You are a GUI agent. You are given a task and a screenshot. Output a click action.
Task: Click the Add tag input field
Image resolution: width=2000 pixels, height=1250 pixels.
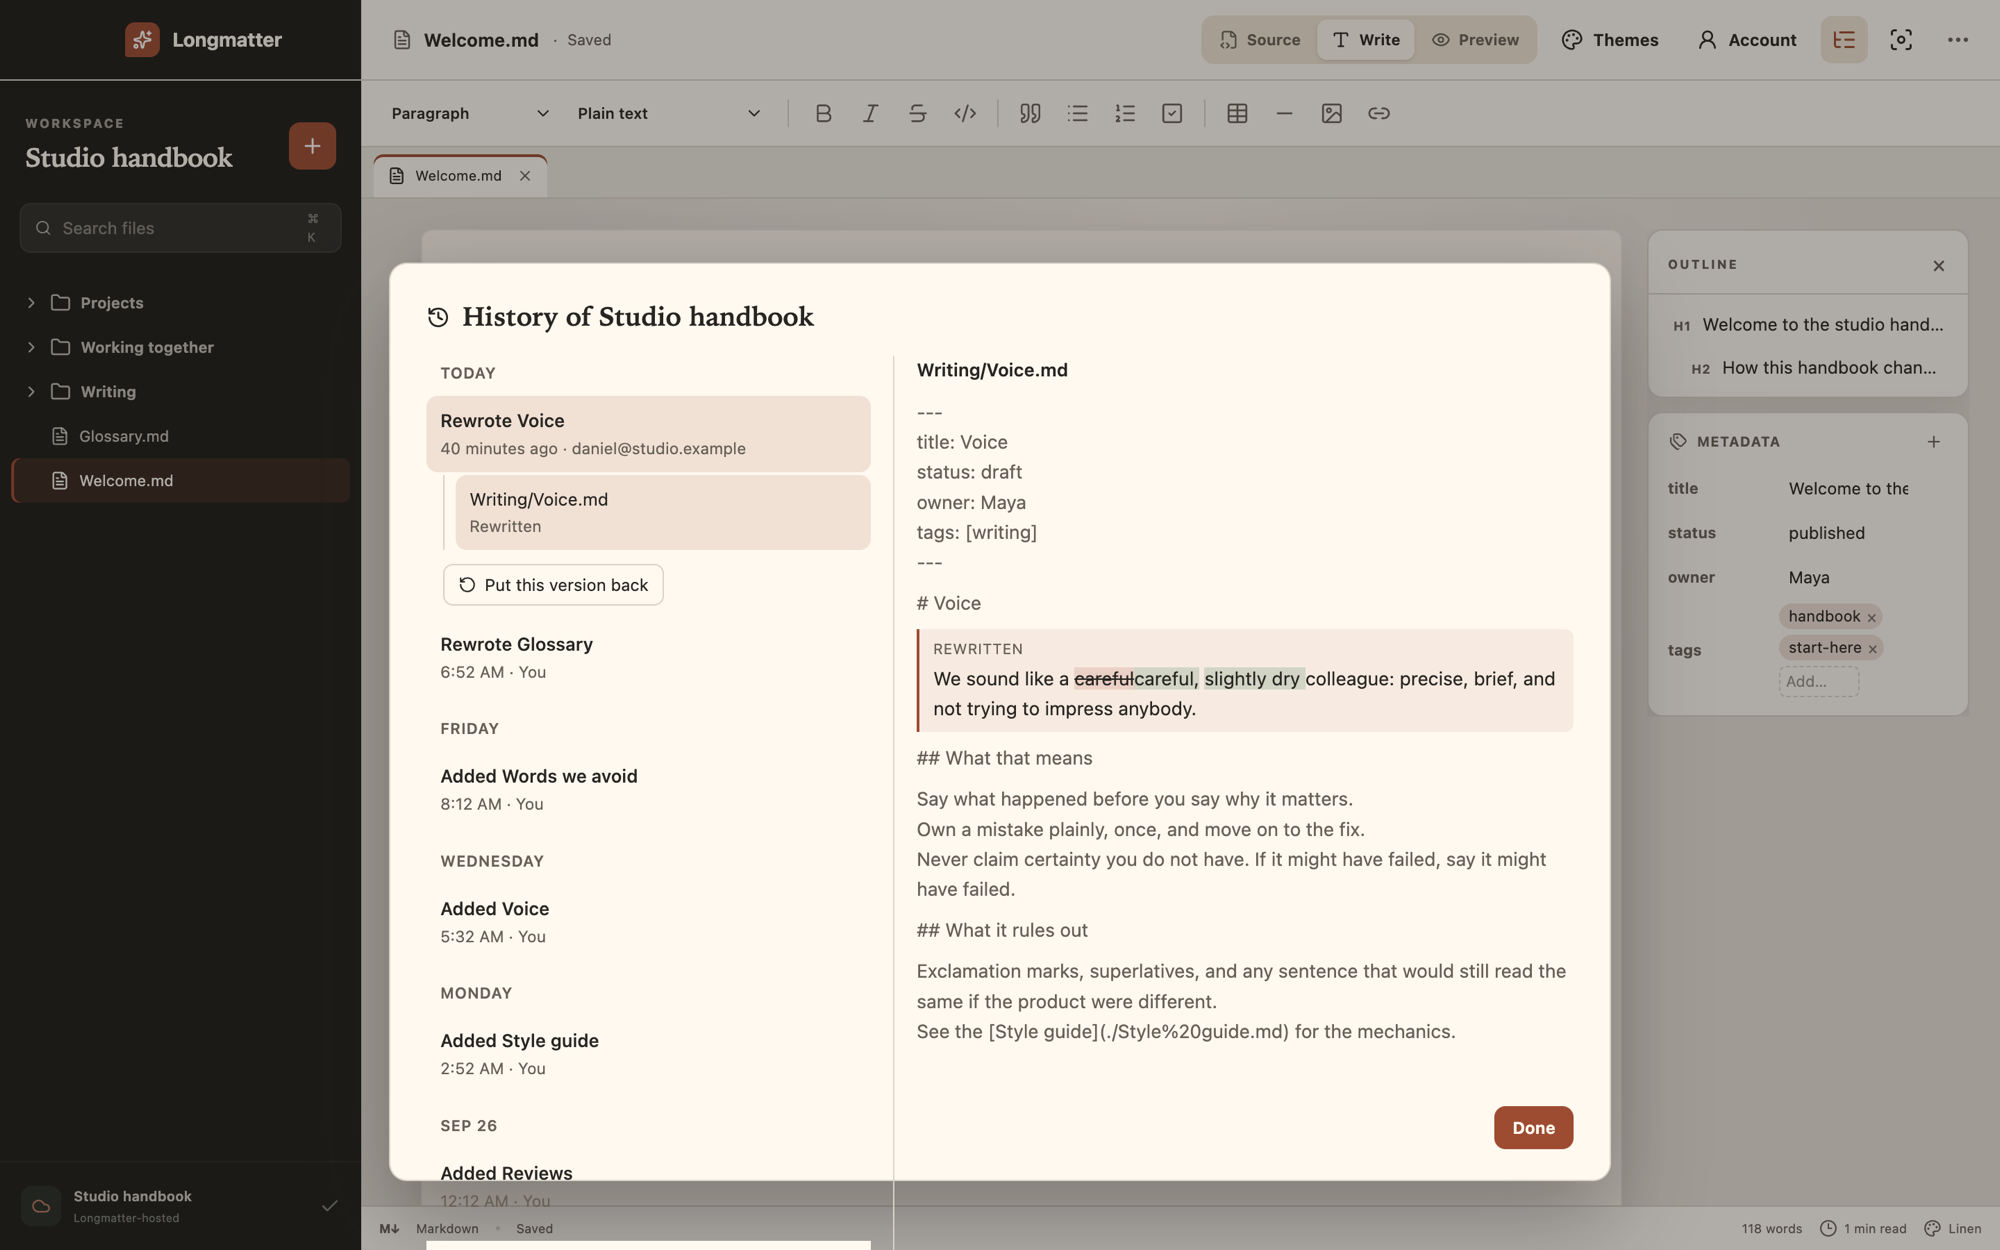tap(1819, 682)
